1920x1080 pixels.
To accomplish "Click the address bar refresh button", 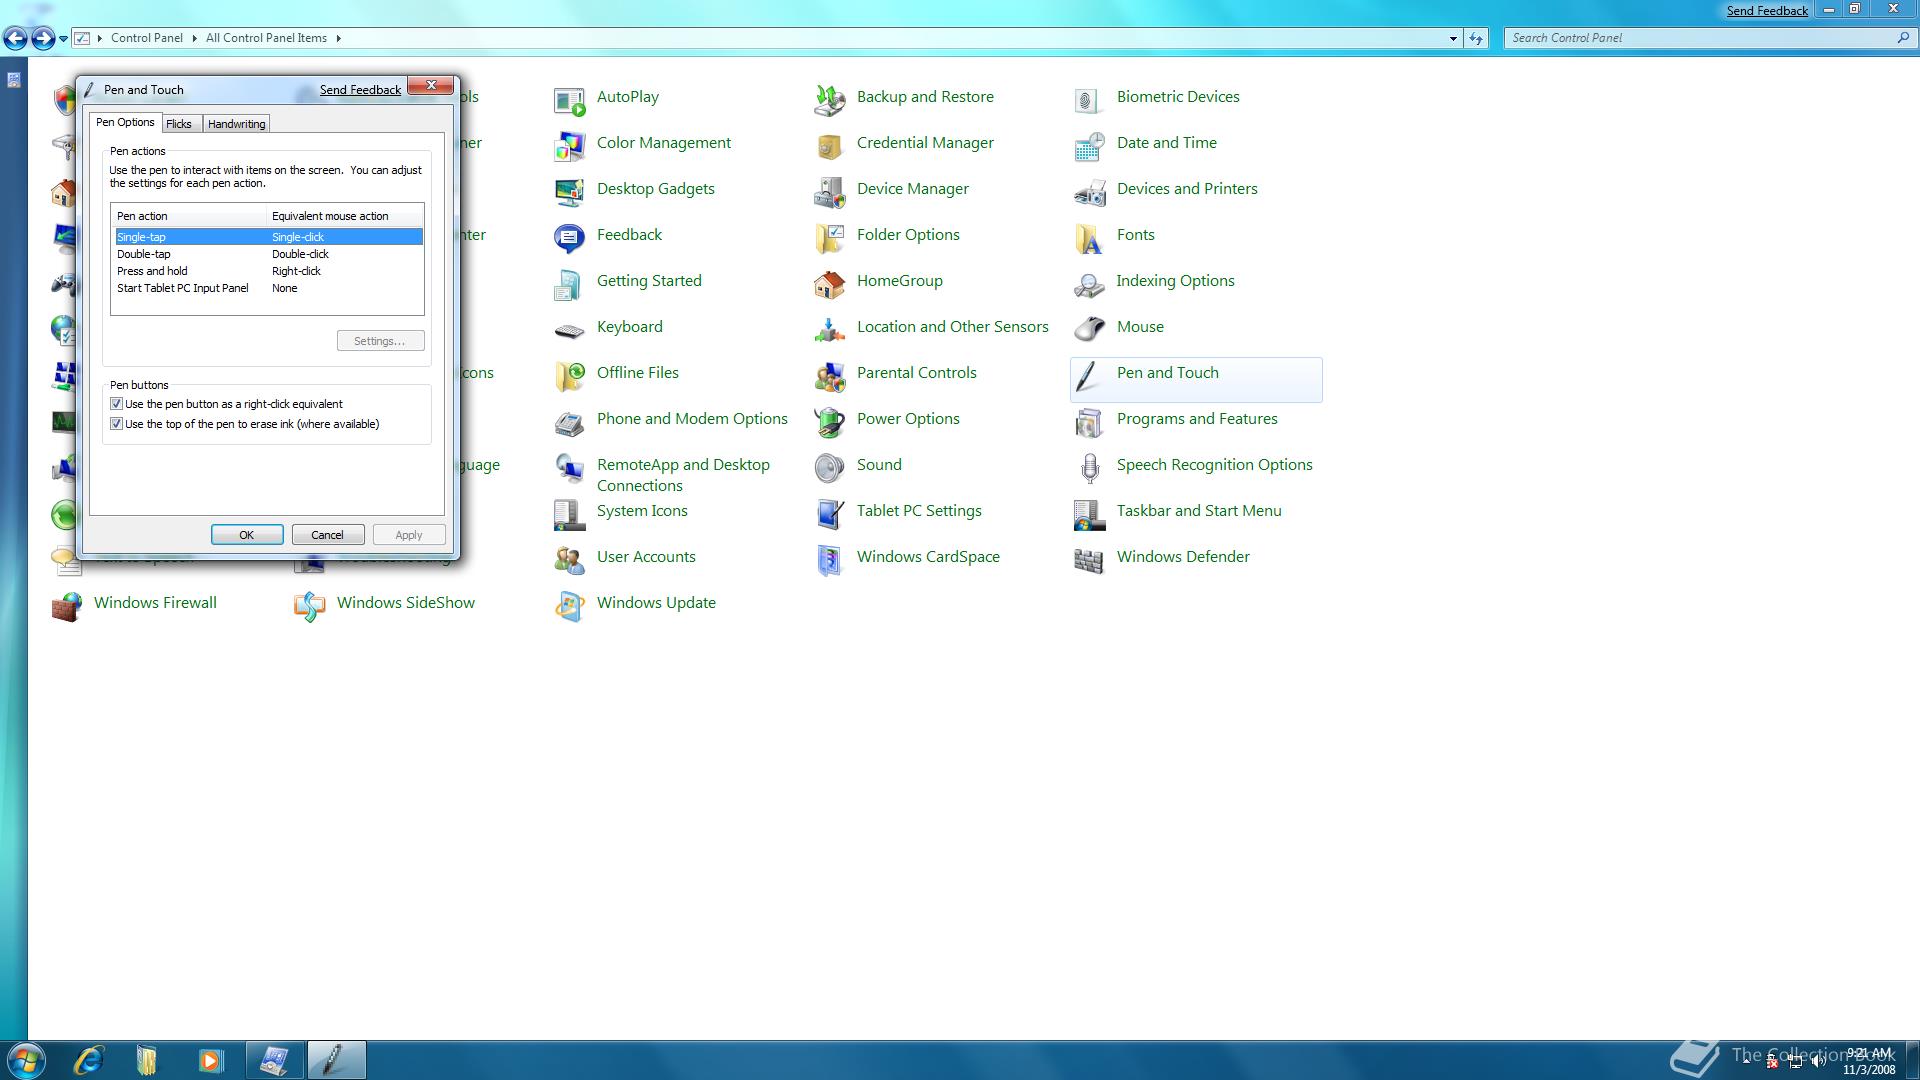I will pyautogui.click(x=1476, y=38).
